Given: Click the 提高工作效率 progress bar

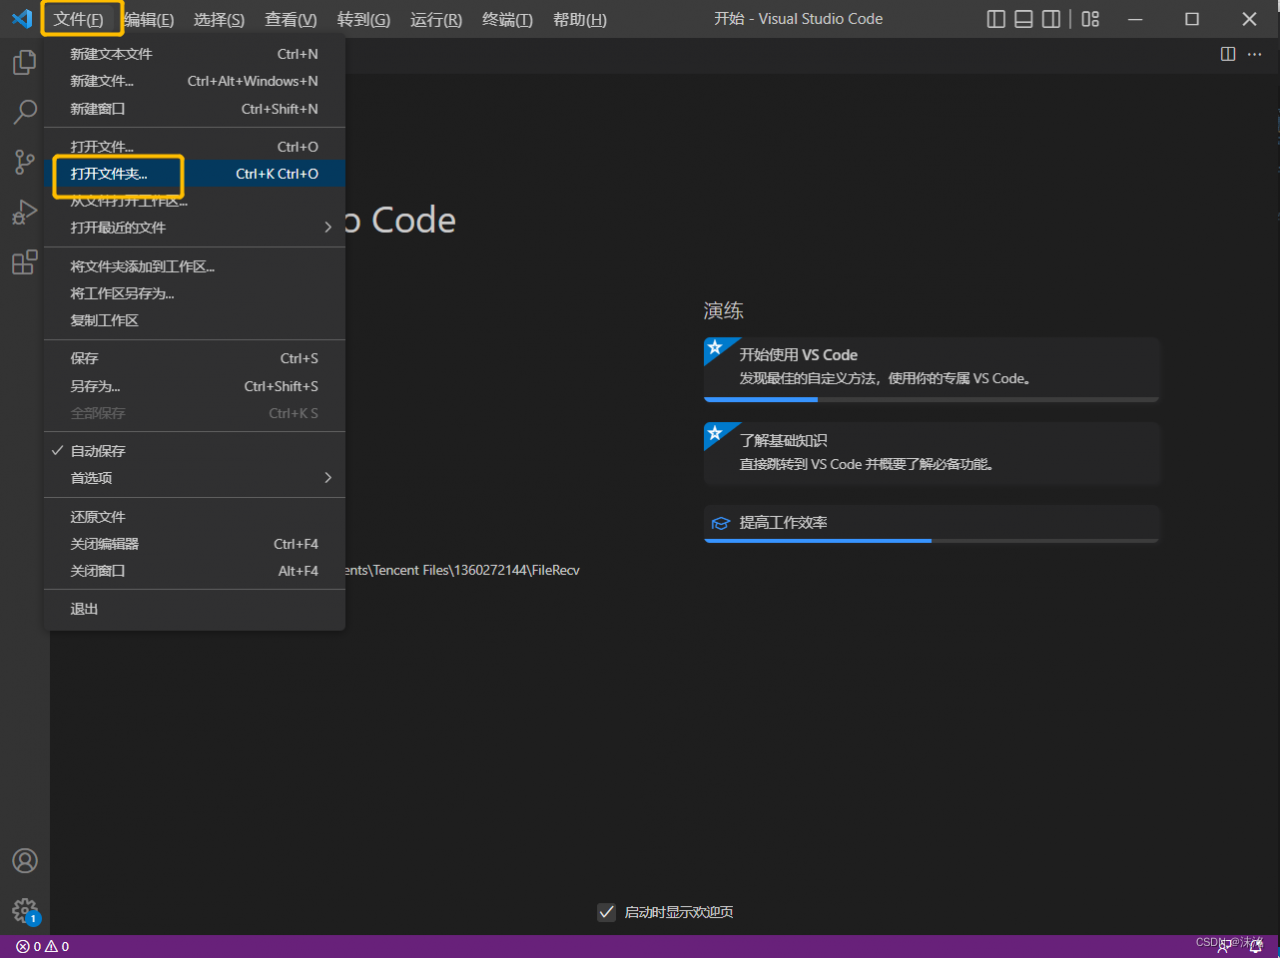Looking at the screenshot, I should (931, 540).
